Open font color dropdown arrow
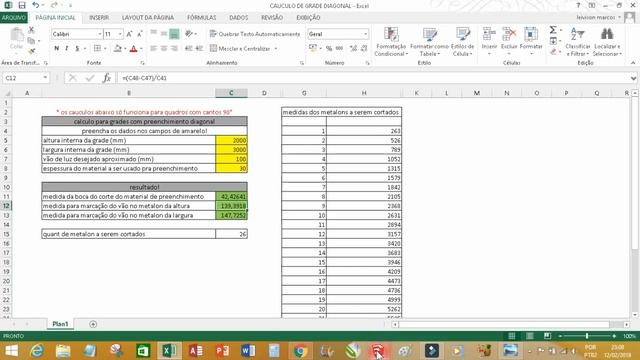 [x=141, y=49]
